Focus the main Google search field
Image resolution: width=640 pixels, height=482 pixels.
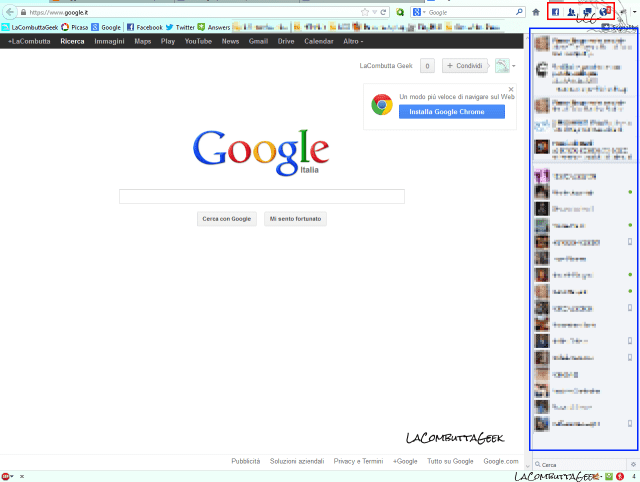pos(262,196)
